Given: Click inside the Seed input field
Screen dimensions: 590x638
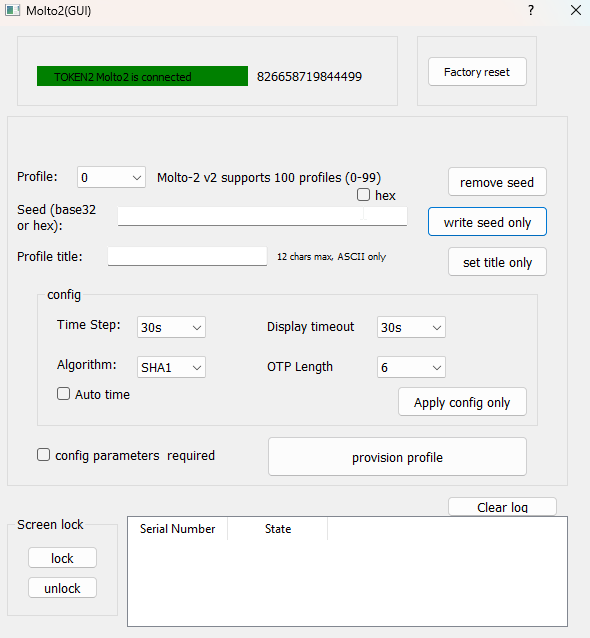Looking at the screenshot, I should (x=262, y=216).
